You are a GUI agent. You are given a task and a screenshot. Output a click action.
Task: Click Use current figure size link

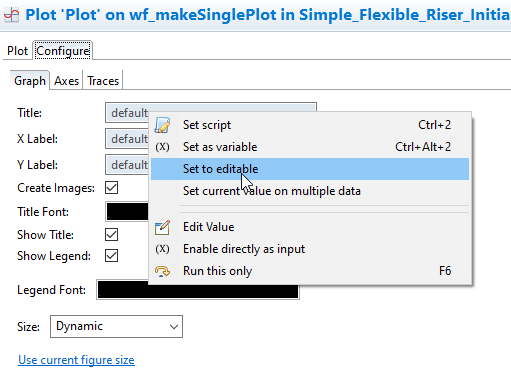pyautogui.click(x=76, y=360)
